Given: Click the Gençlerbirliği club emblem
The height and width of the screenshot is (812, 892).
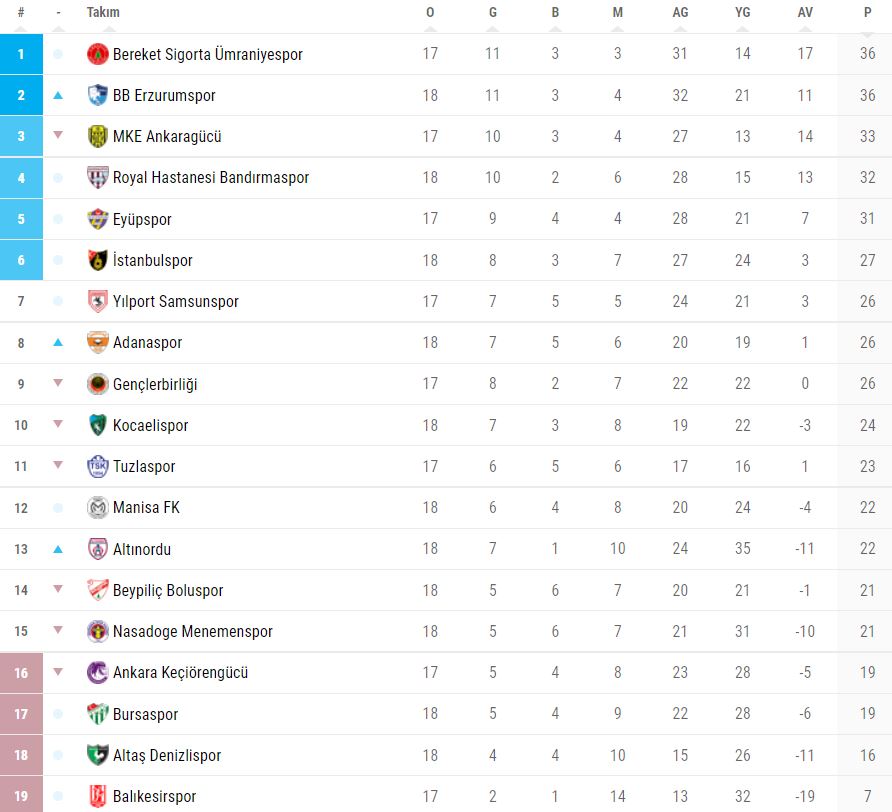Looking at the screenshot, I should (97, 384).
